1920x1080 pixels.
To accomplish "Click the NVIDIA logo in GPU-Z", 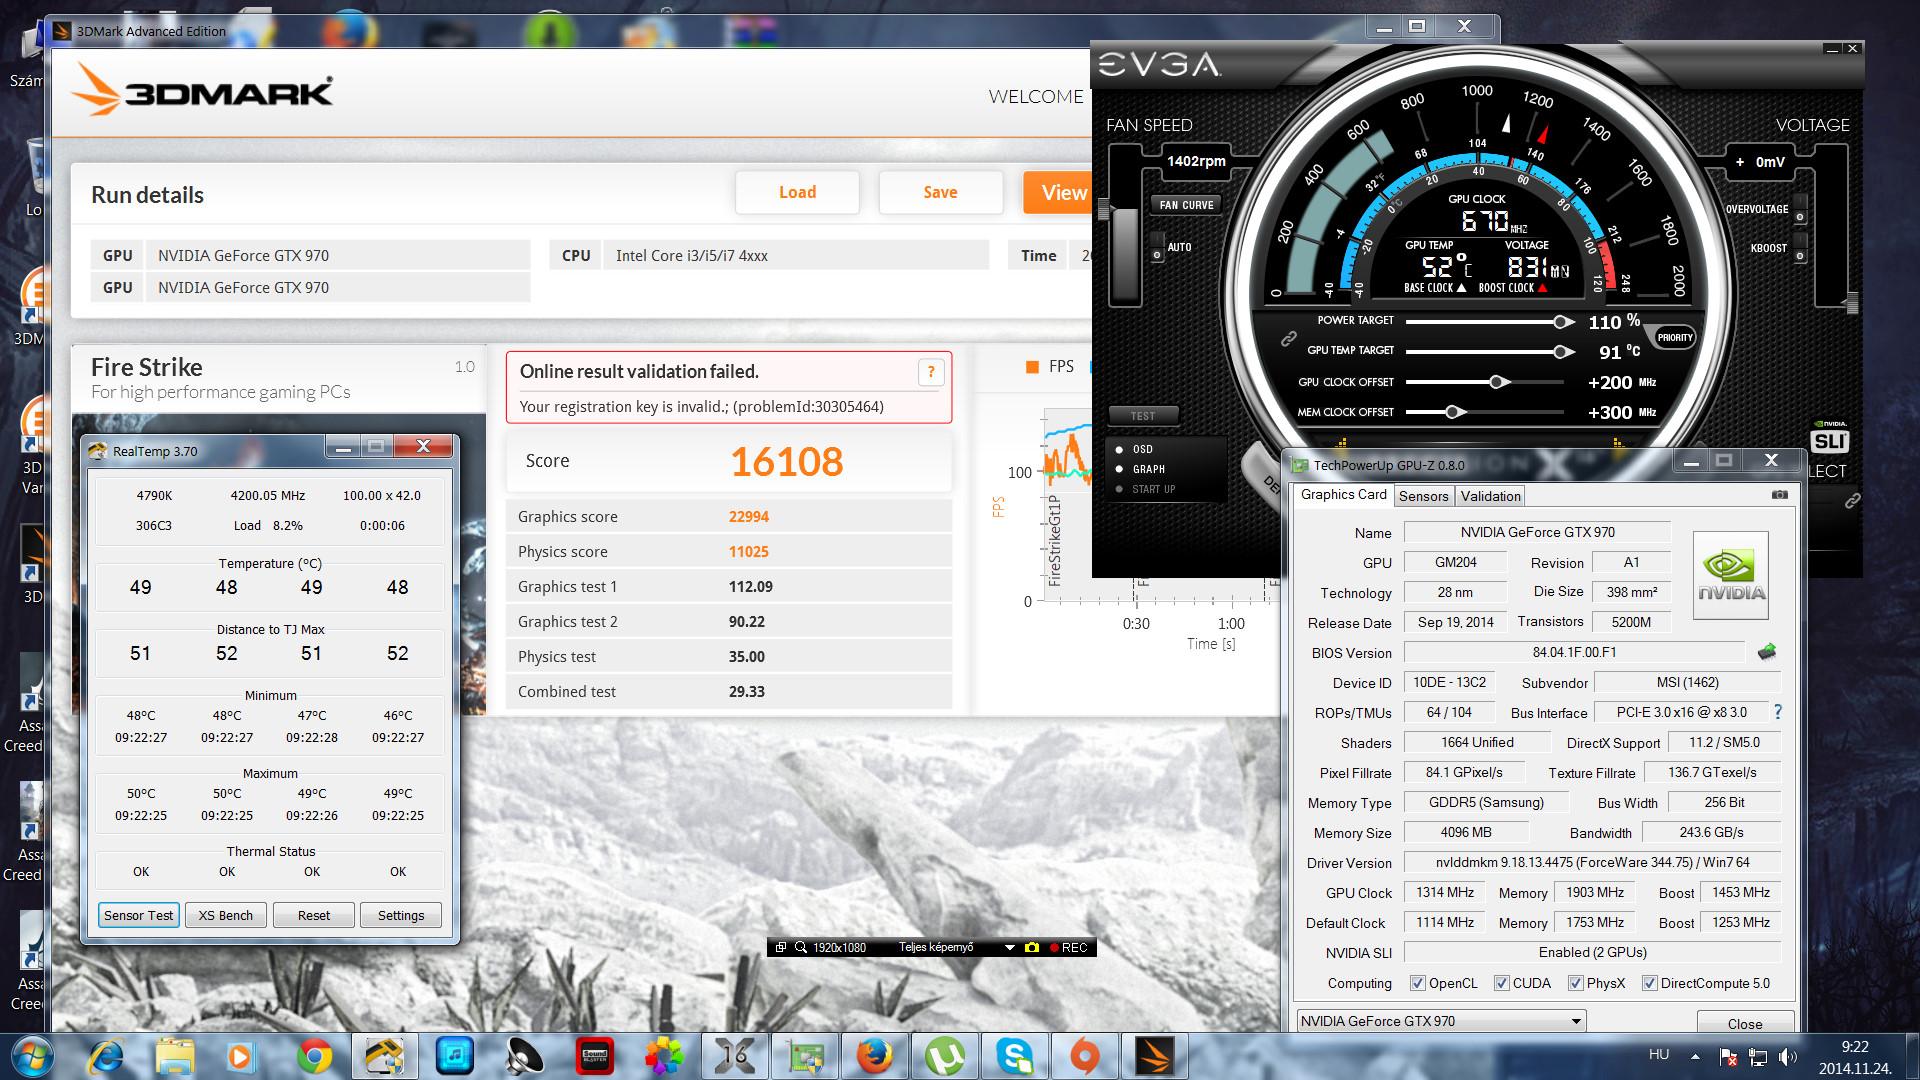I will (x=1731, y=576).
